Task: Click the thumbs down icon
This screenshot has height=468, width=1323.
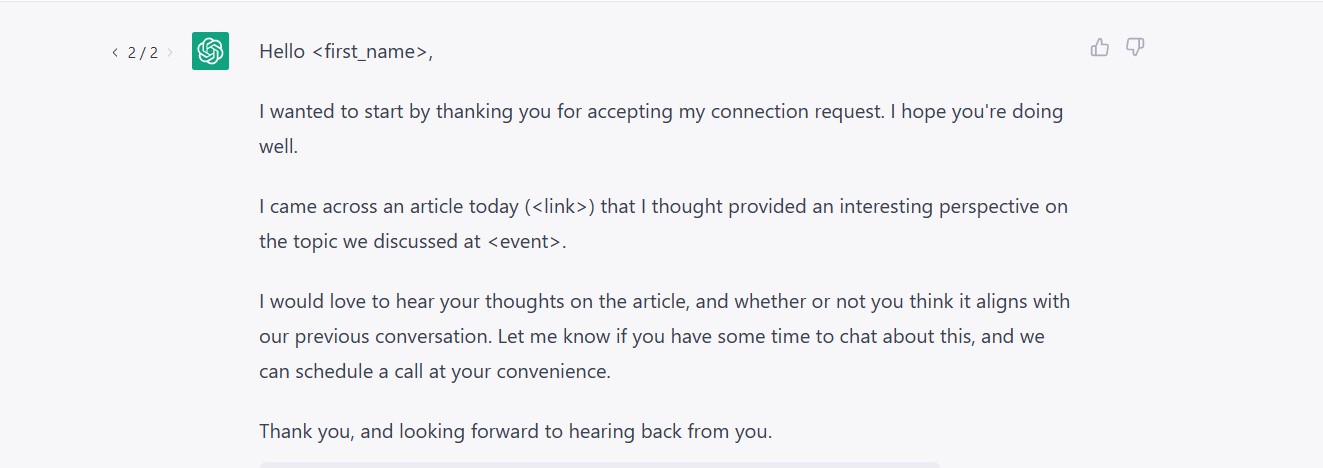Action: click(1135, 47)
